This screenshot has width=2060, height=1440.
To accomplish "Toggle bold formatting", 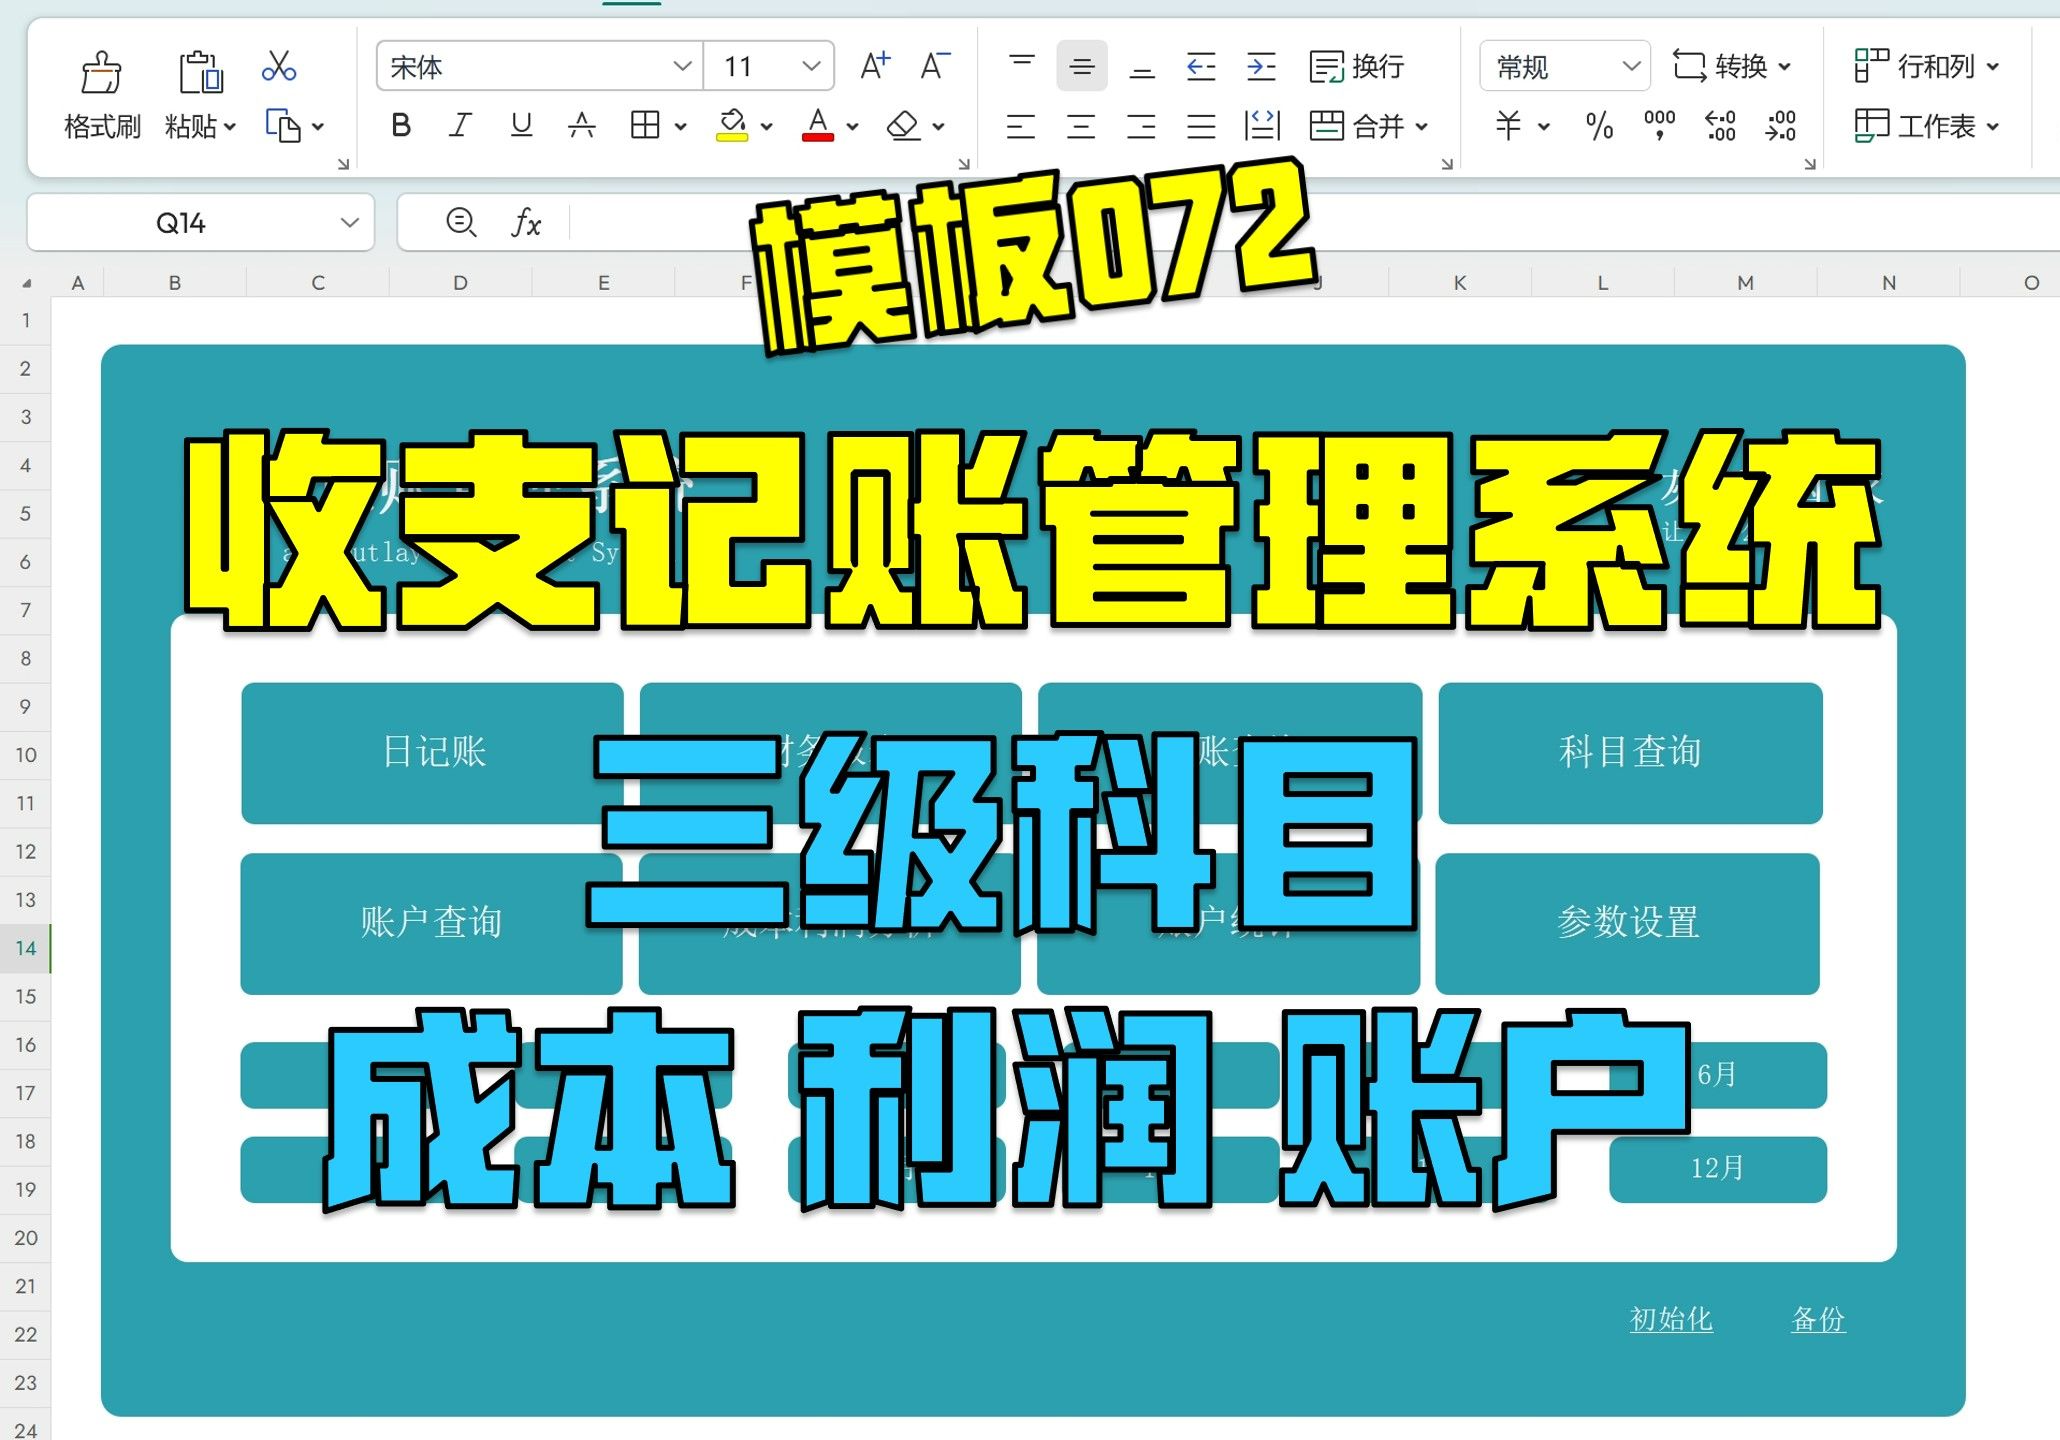I will 401,126.
